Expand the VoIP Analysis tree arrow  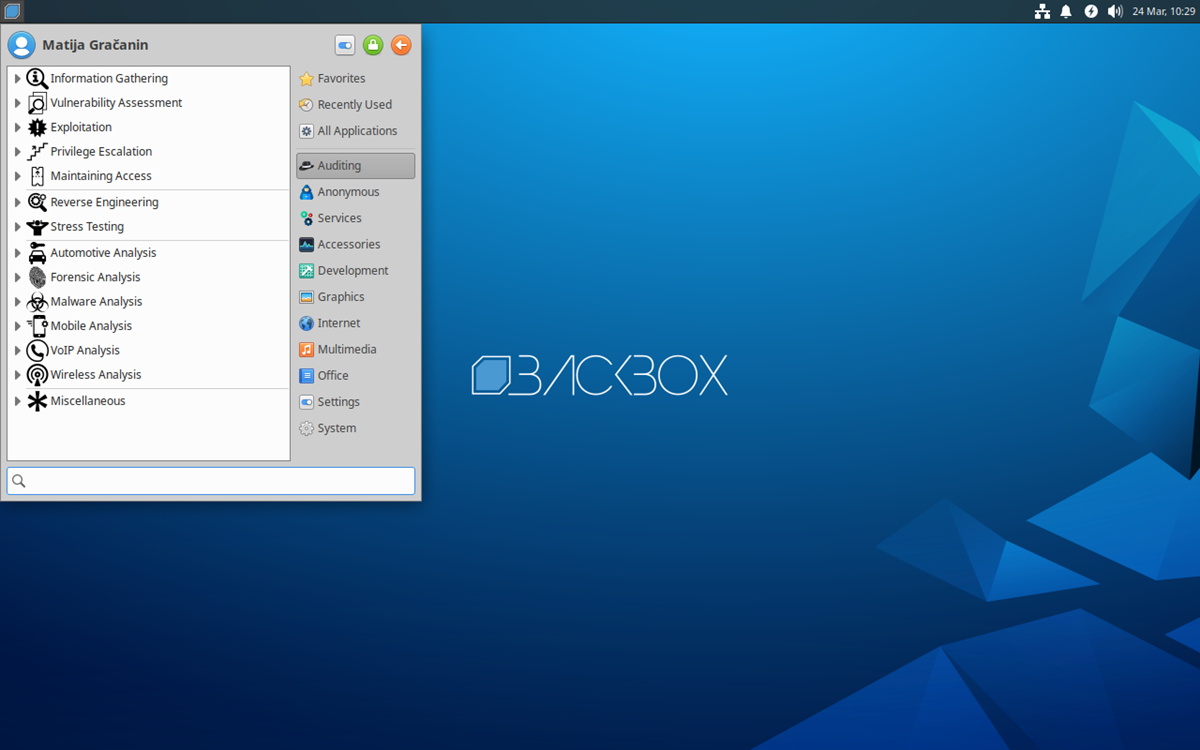[18, 350]
